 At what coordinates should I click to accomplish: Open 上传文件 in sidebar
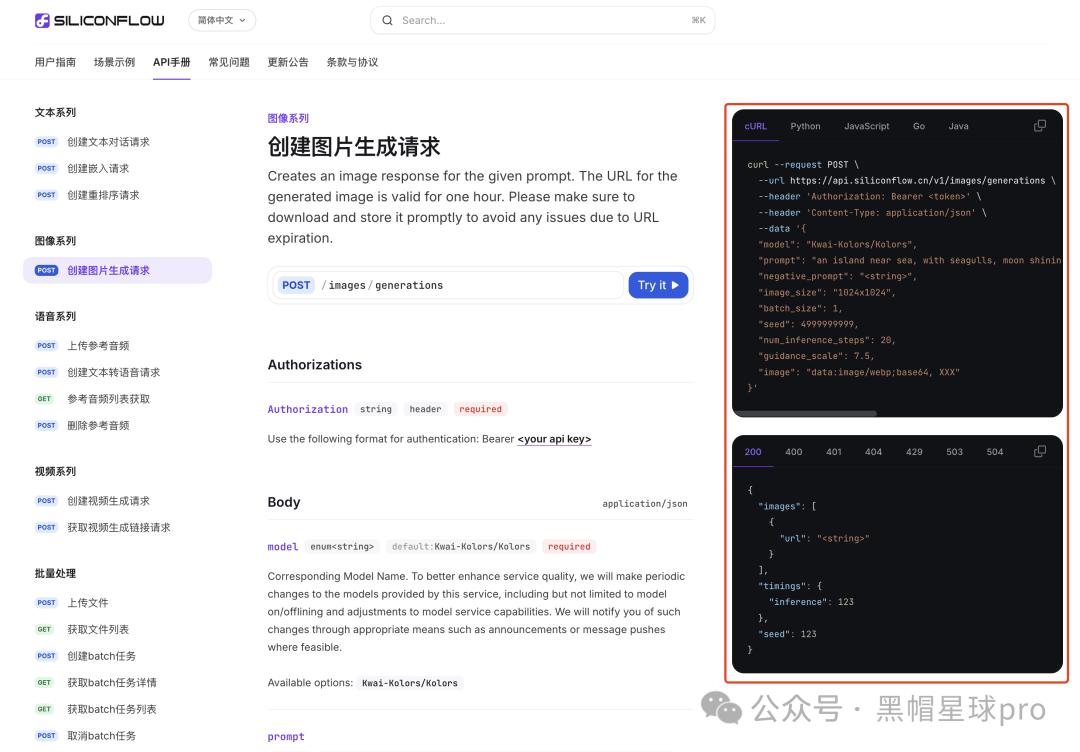coord(87,603)
